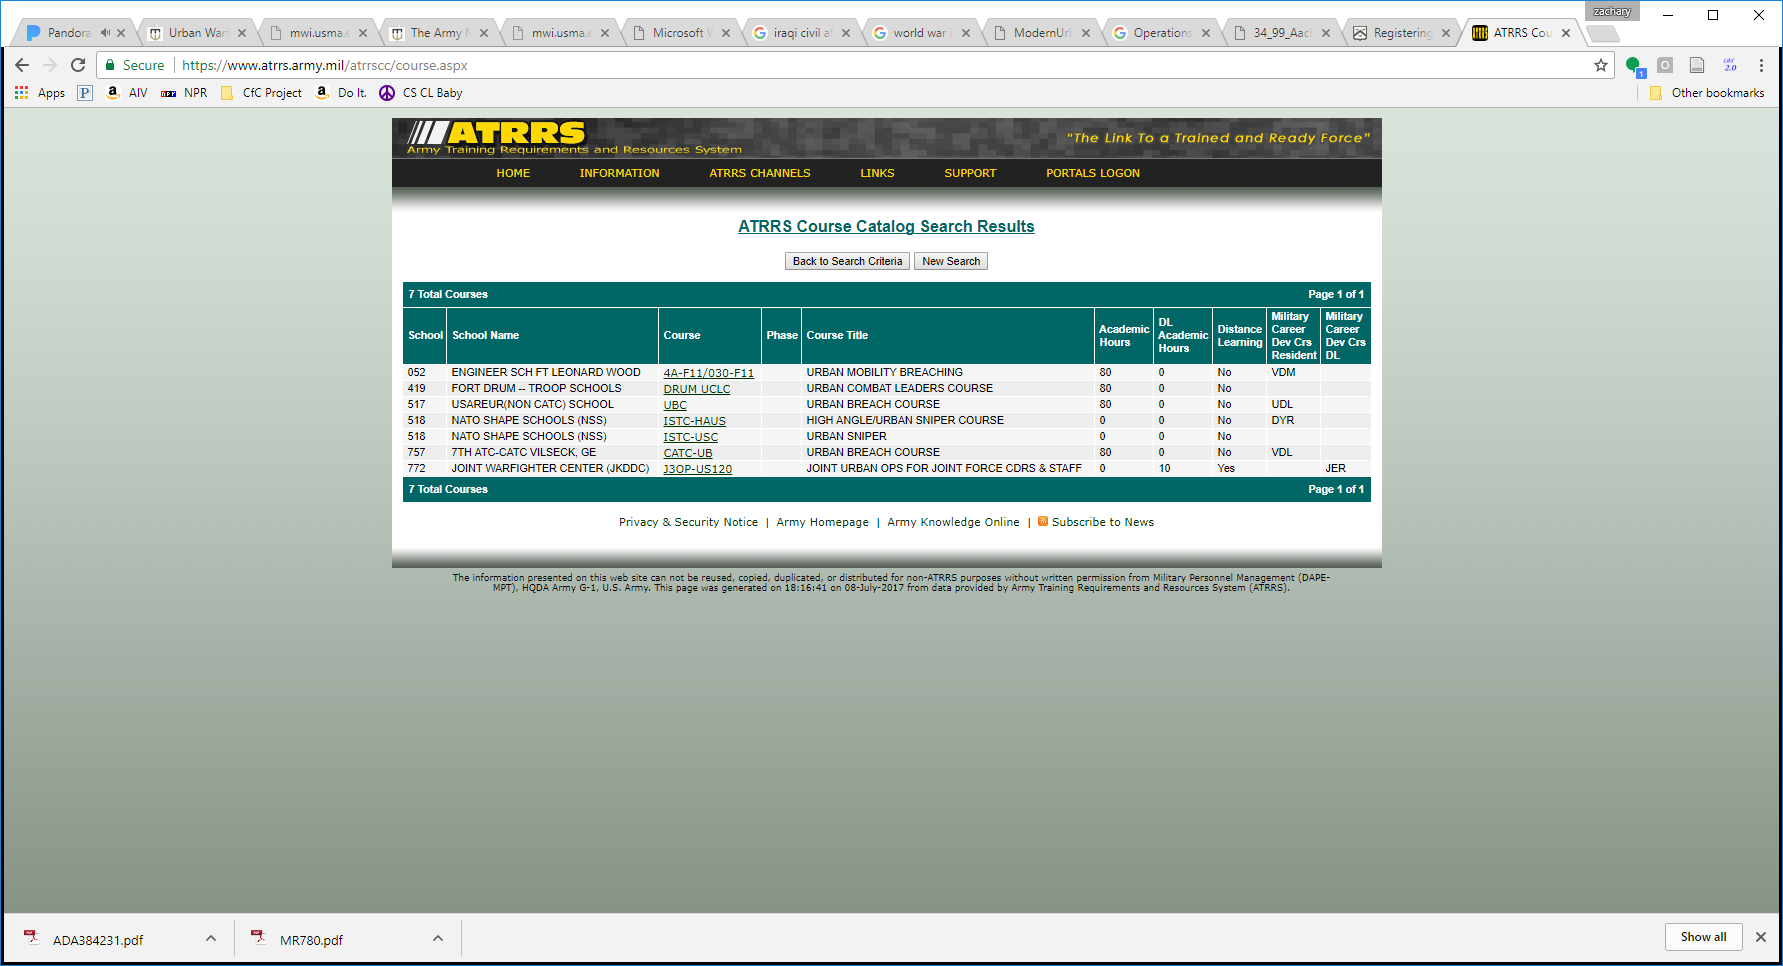The width and height of the screenshot is (1783, 966).
Task: Click the browser back arrow
Action: click(22, 65)
